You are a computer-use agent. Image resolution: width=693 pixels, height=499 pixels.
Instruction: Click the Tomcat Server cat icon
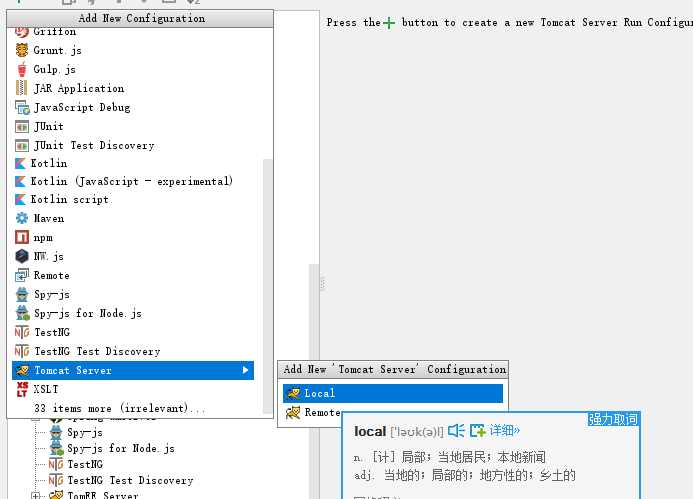point(22,370)
